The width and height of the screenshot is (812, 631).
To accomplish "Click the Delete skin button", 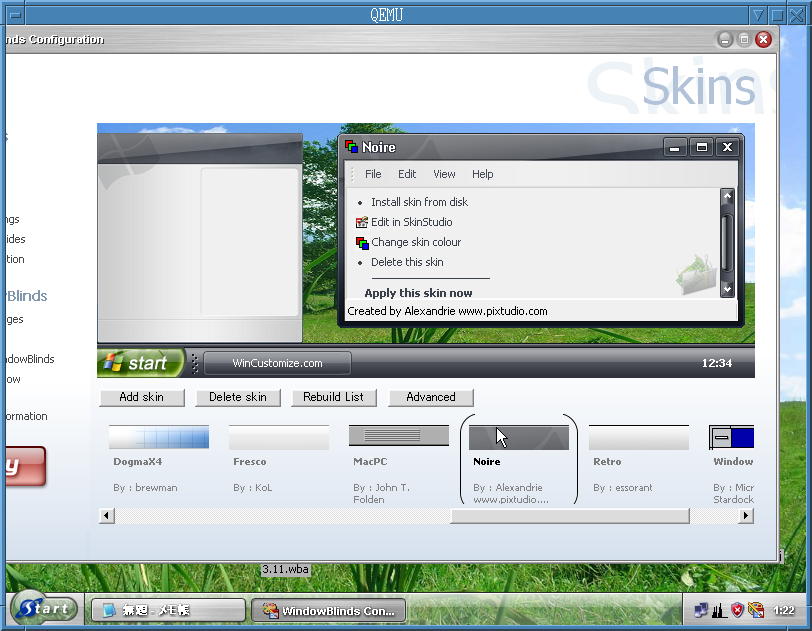I will pos(238,397).
